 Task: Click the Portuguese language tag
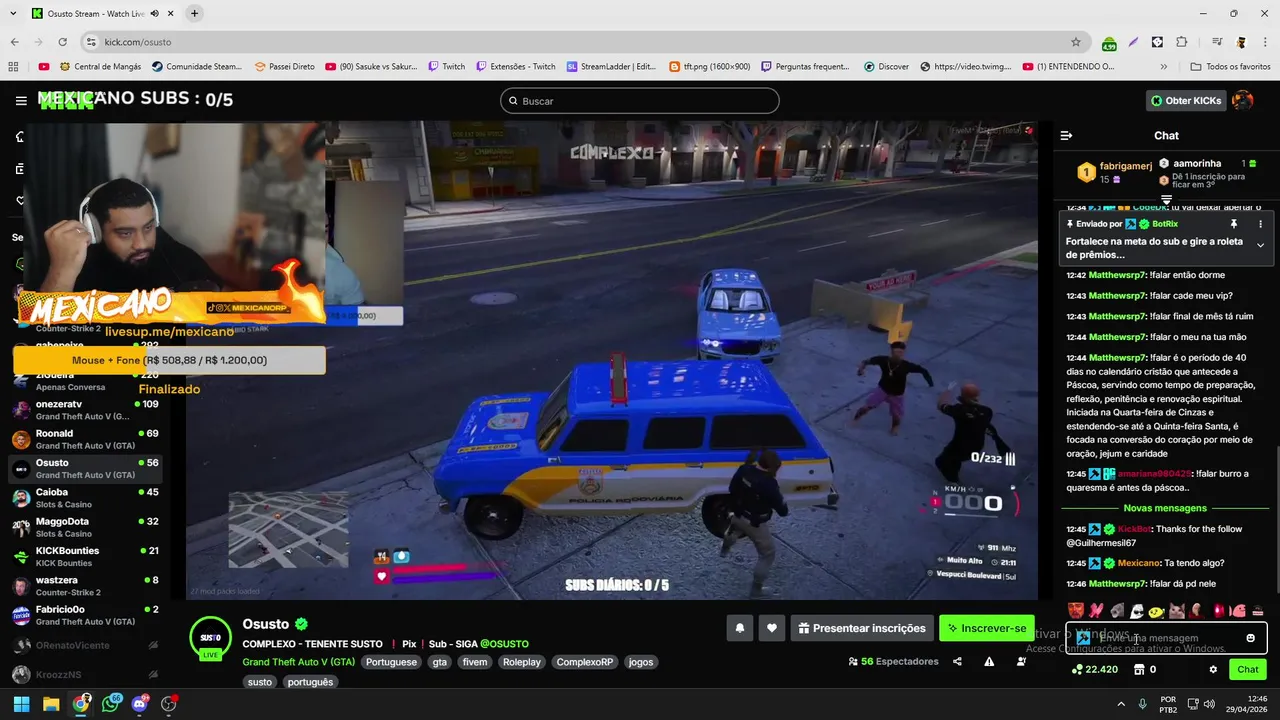pyautogui.click(x=391, y=662)
